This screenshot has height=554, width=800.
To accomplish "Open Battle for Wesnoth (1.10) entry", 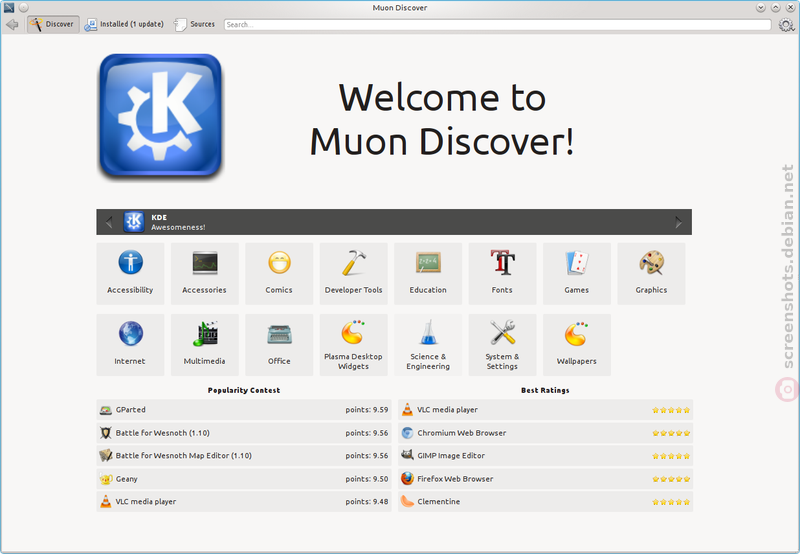I will 244,433.
